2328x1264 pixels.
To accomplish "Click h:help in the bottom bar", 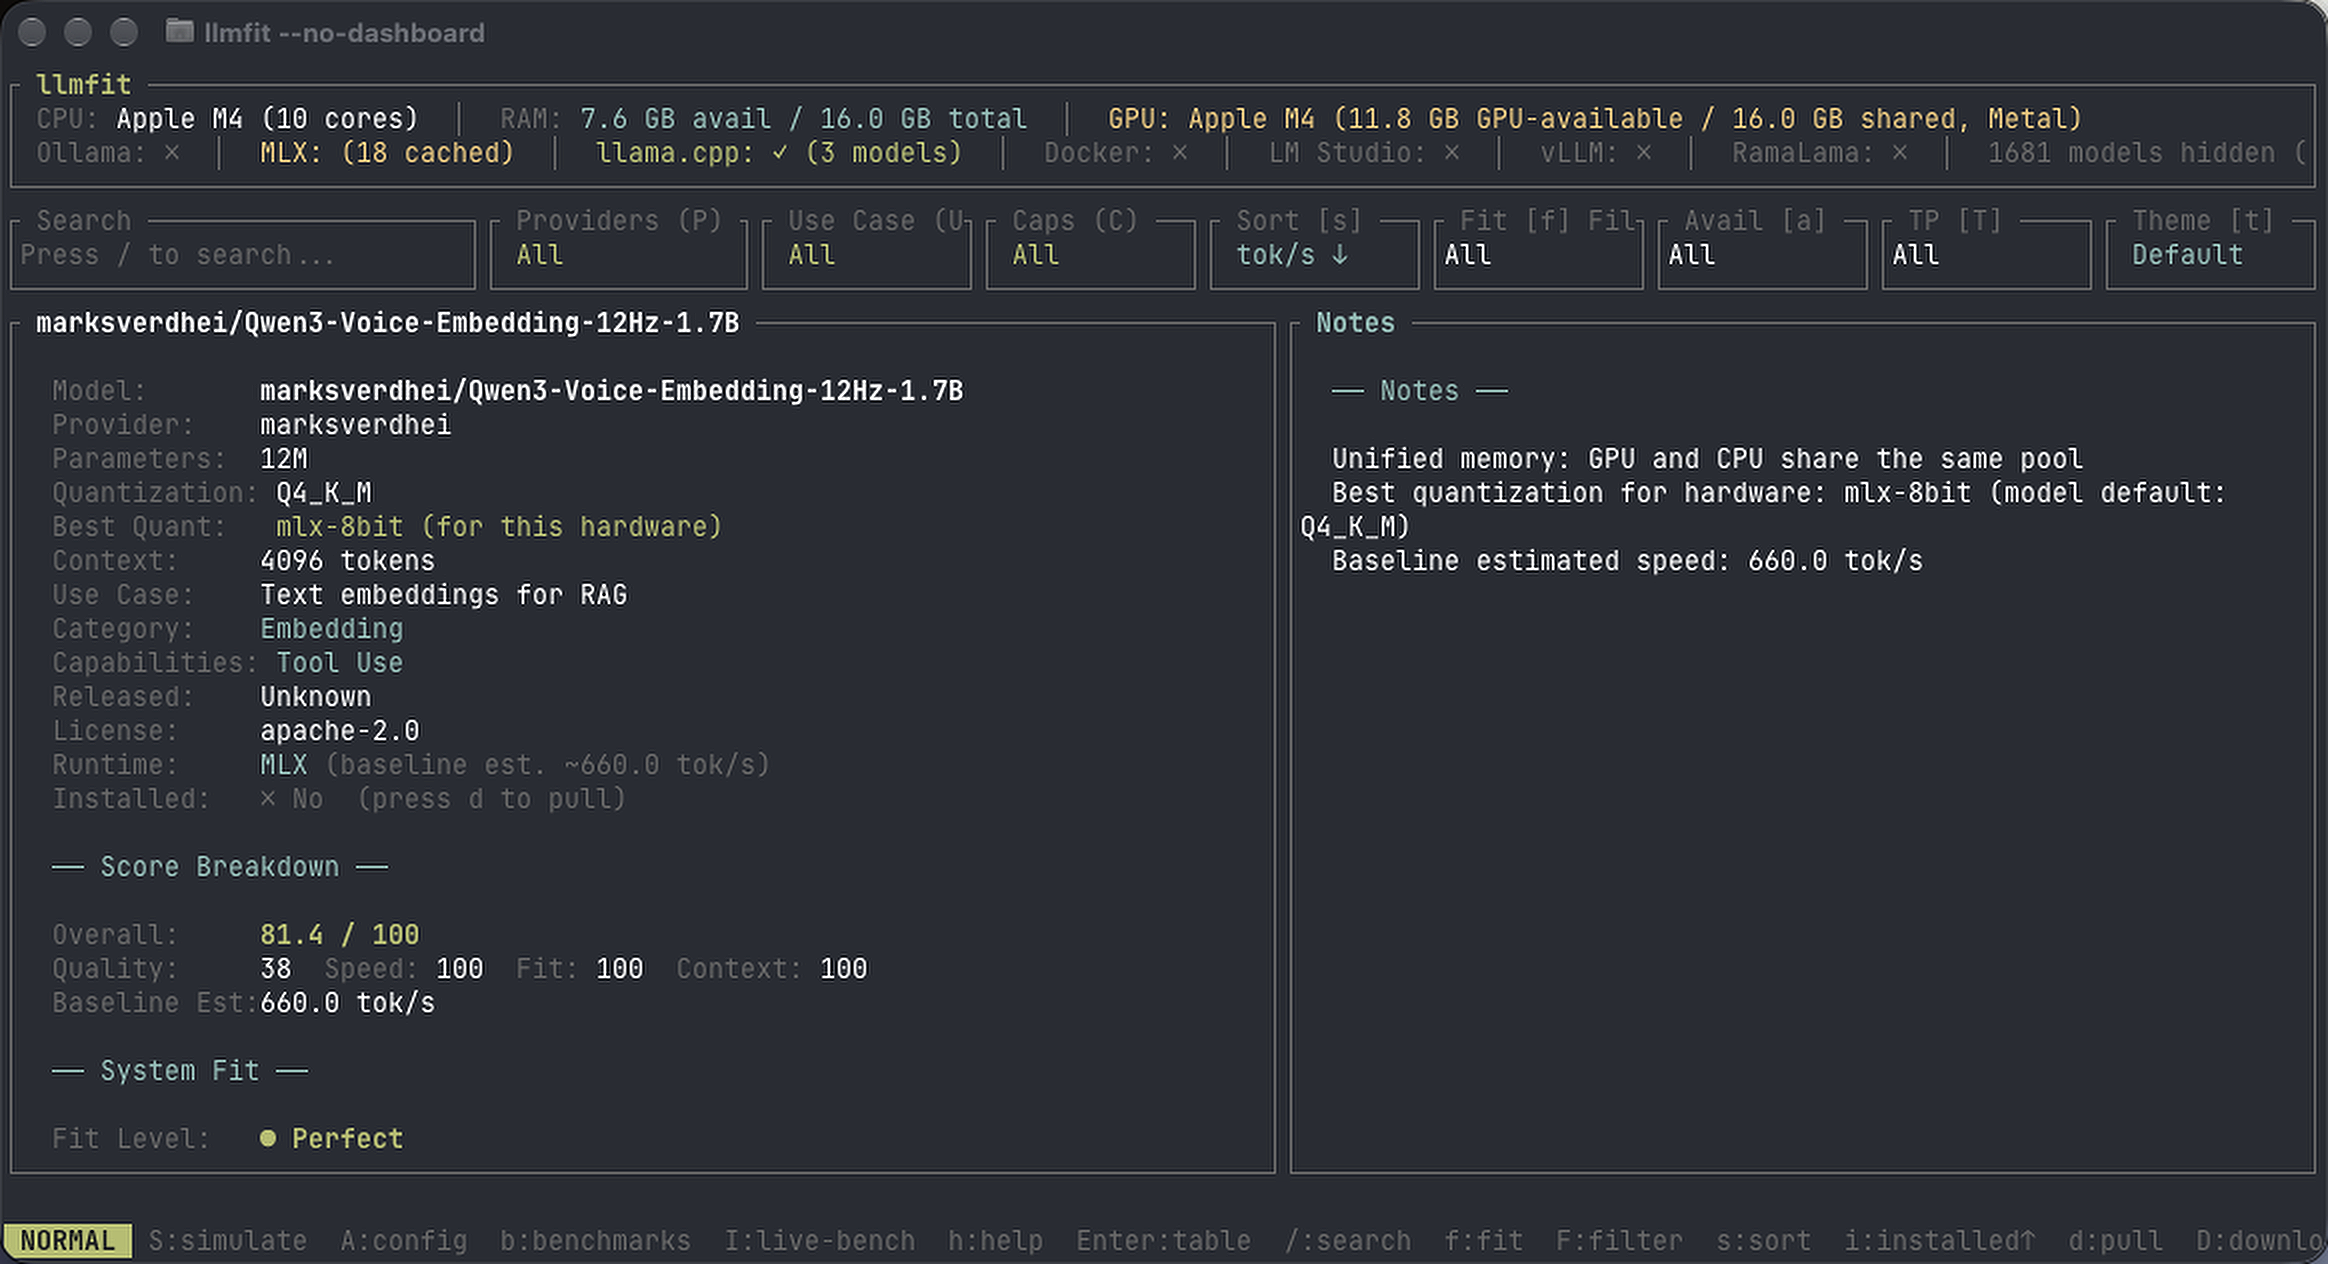I will coord(995,1241).
